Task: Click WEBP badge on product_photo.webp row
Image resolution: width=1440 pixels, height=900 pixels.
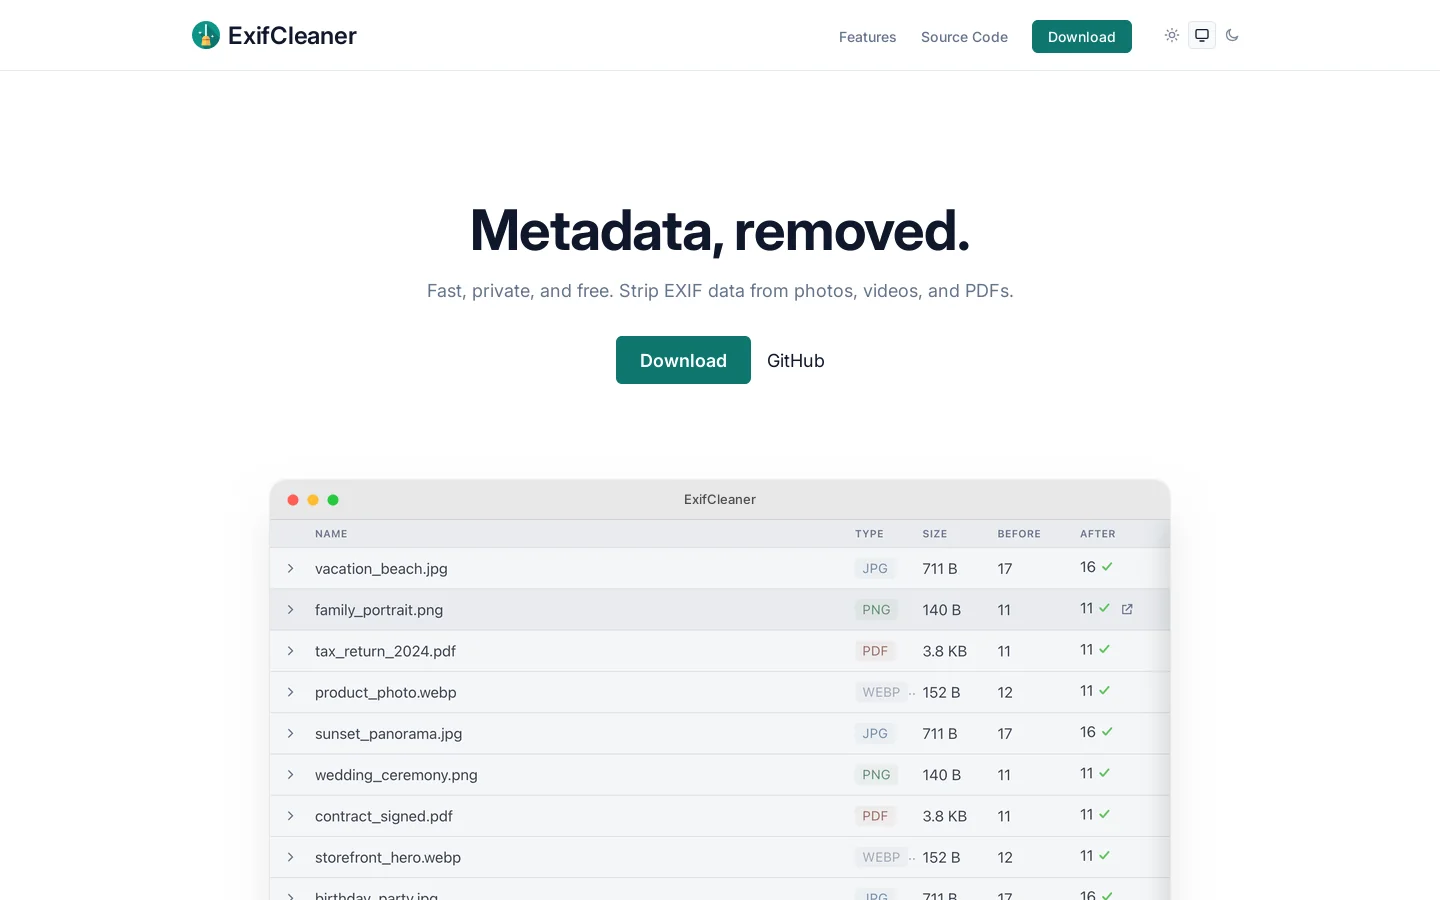Action: 881,692
